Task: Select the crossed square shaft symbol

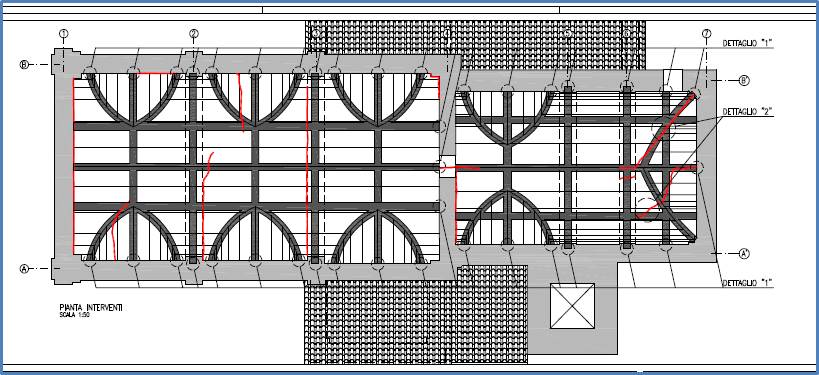Action: tap(572, 306)
